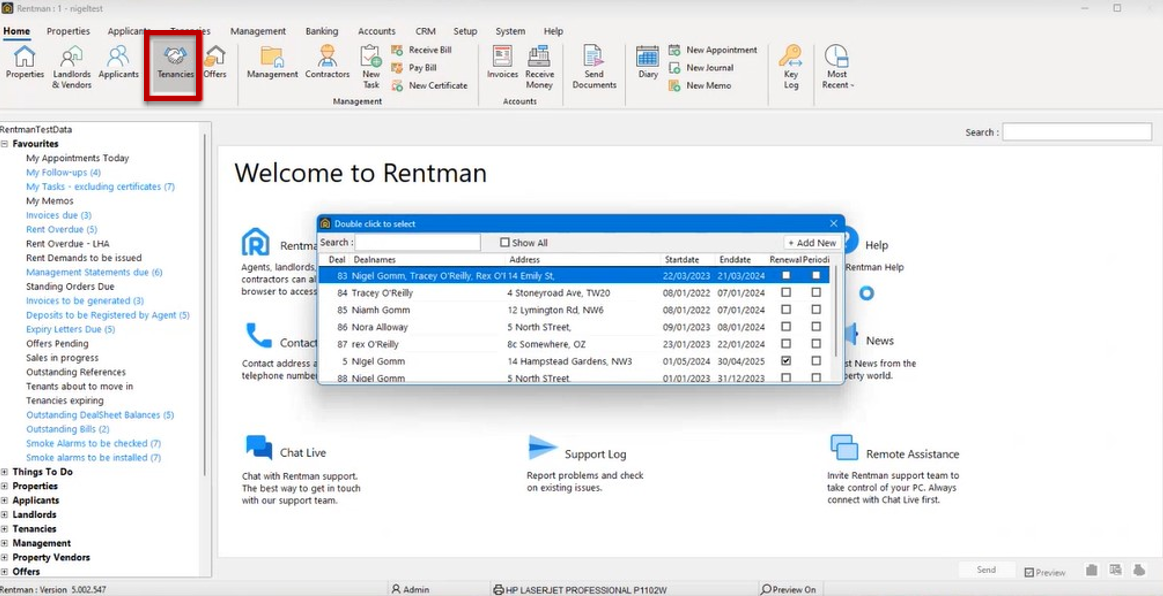Open Outstanding Bills (2) link
1163x596 pixels.
pos(67,429)
